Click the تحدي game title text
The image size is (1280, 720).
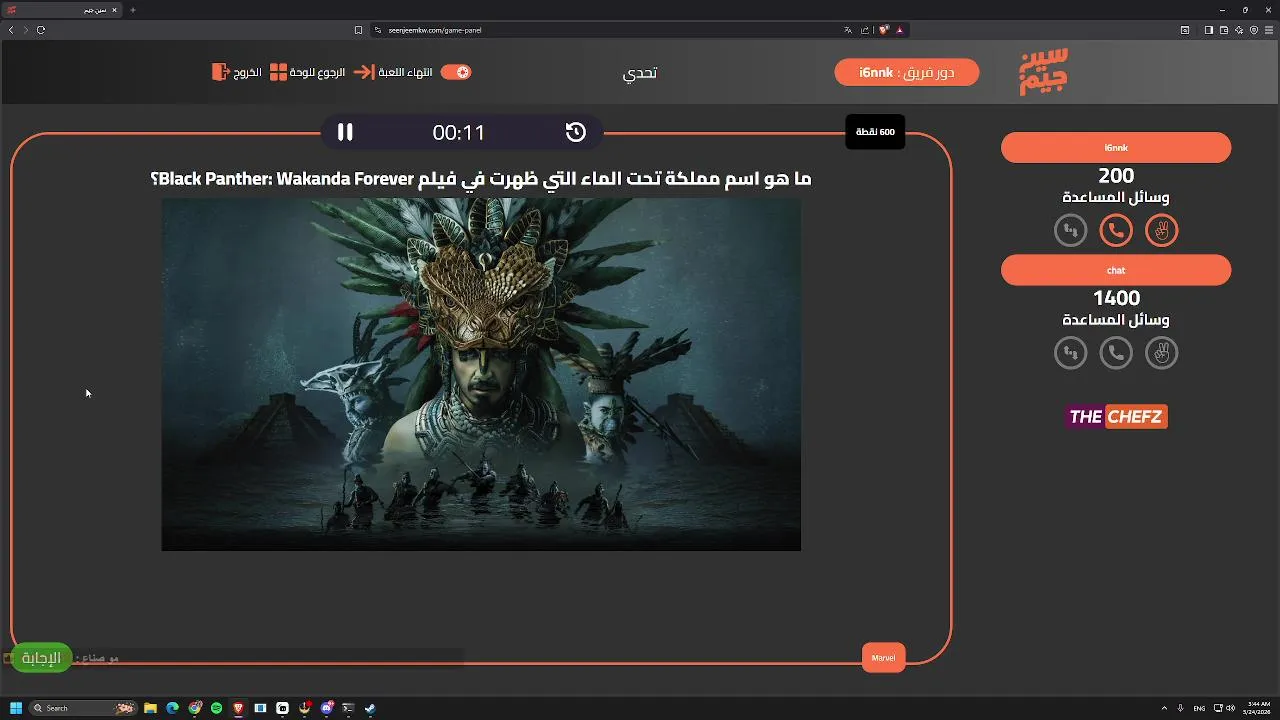click(x=640, y=72)
